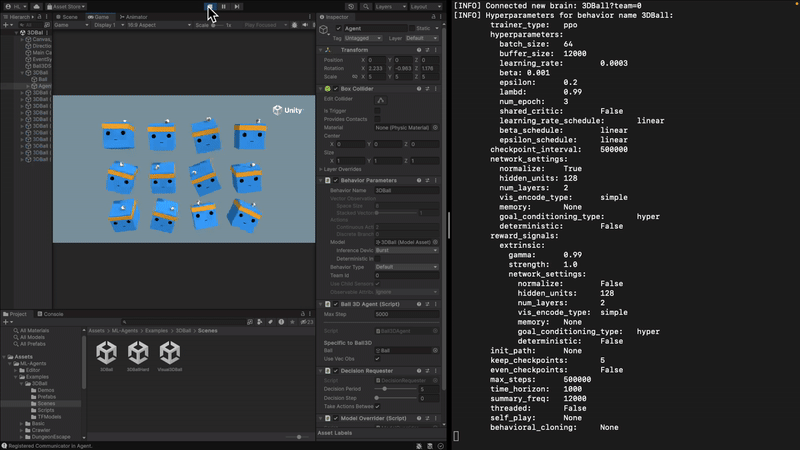Viewport: 800px width, 450px height.
Task: Open the Transform component more-options menu
Action: (436, 50)
